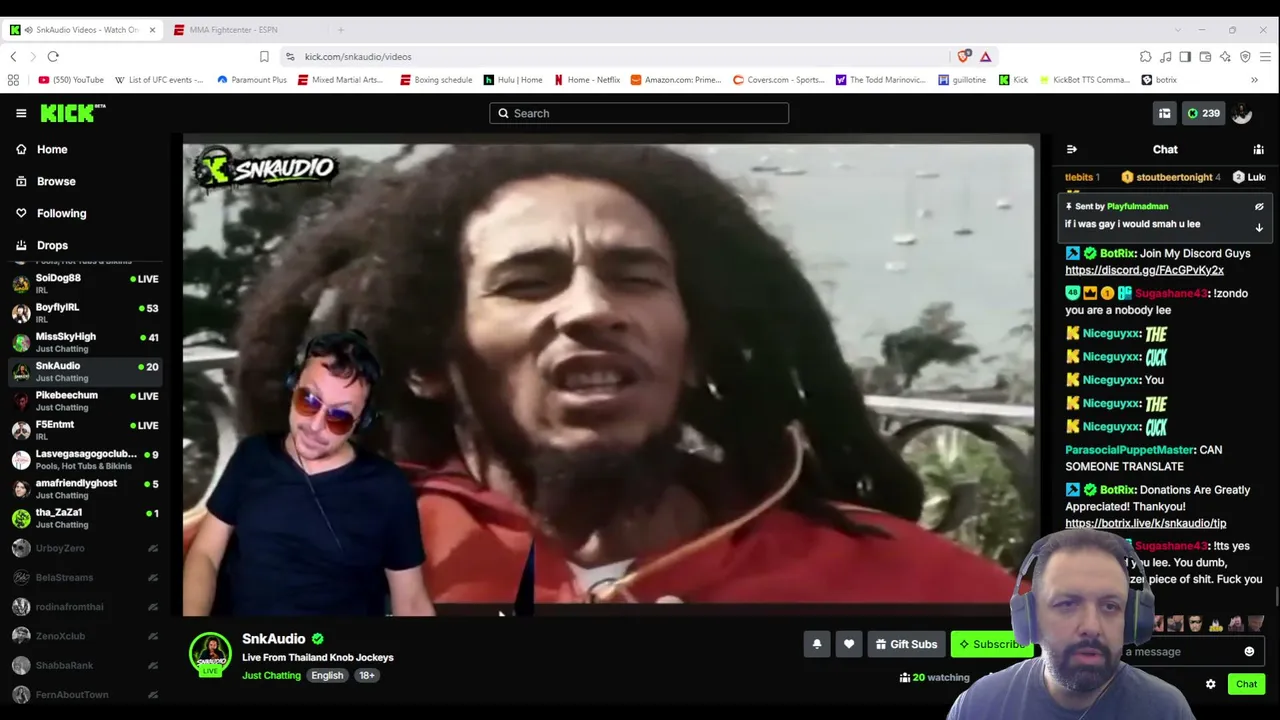Open the Kick shop icon beside the 239 balance

[x=1164, y=113]
